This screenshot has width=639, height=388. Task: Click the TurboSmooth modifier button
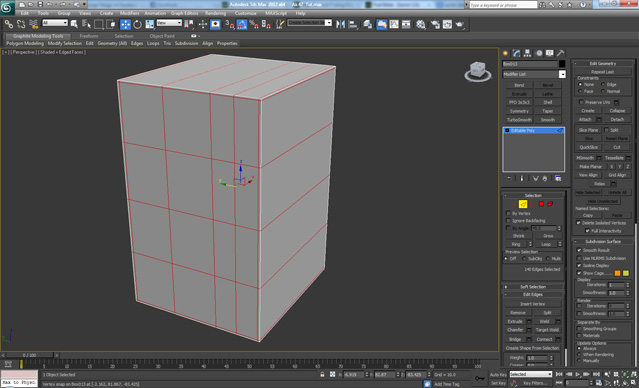[x=519, y=120]
